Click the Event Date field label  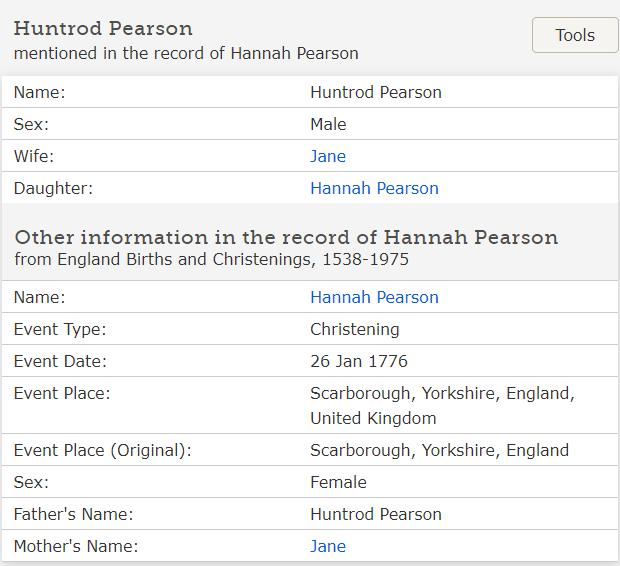pos(60,361)
